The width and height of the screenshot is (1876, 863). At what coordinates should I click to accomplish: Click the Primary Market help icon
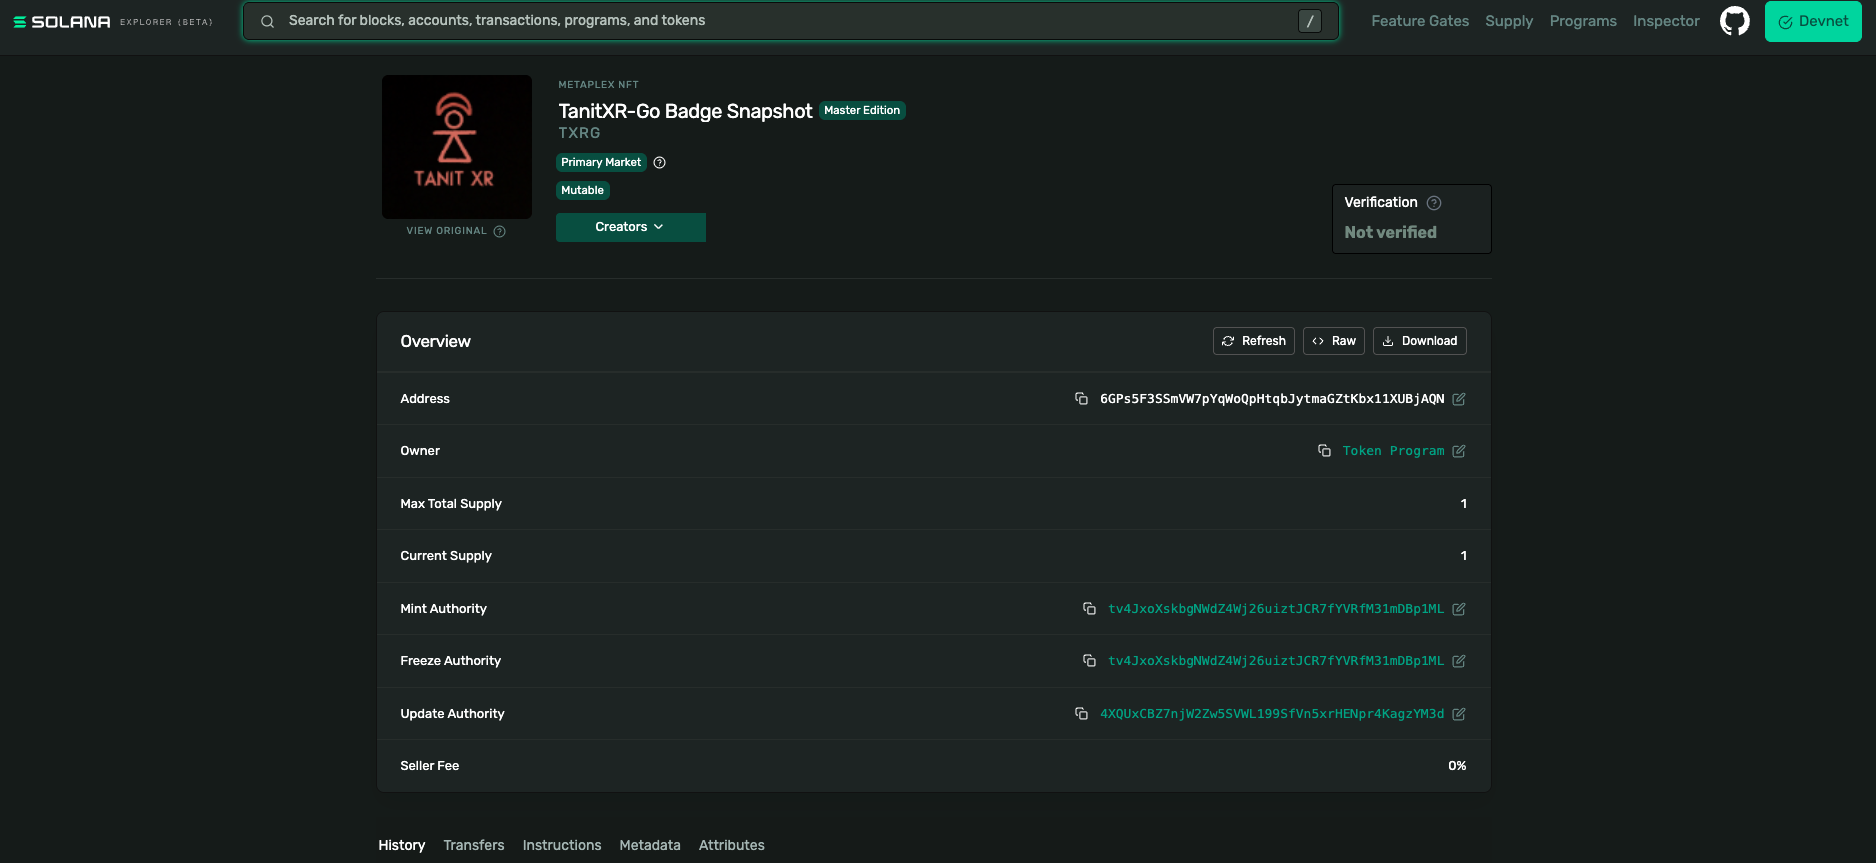(x=659, y=163)
